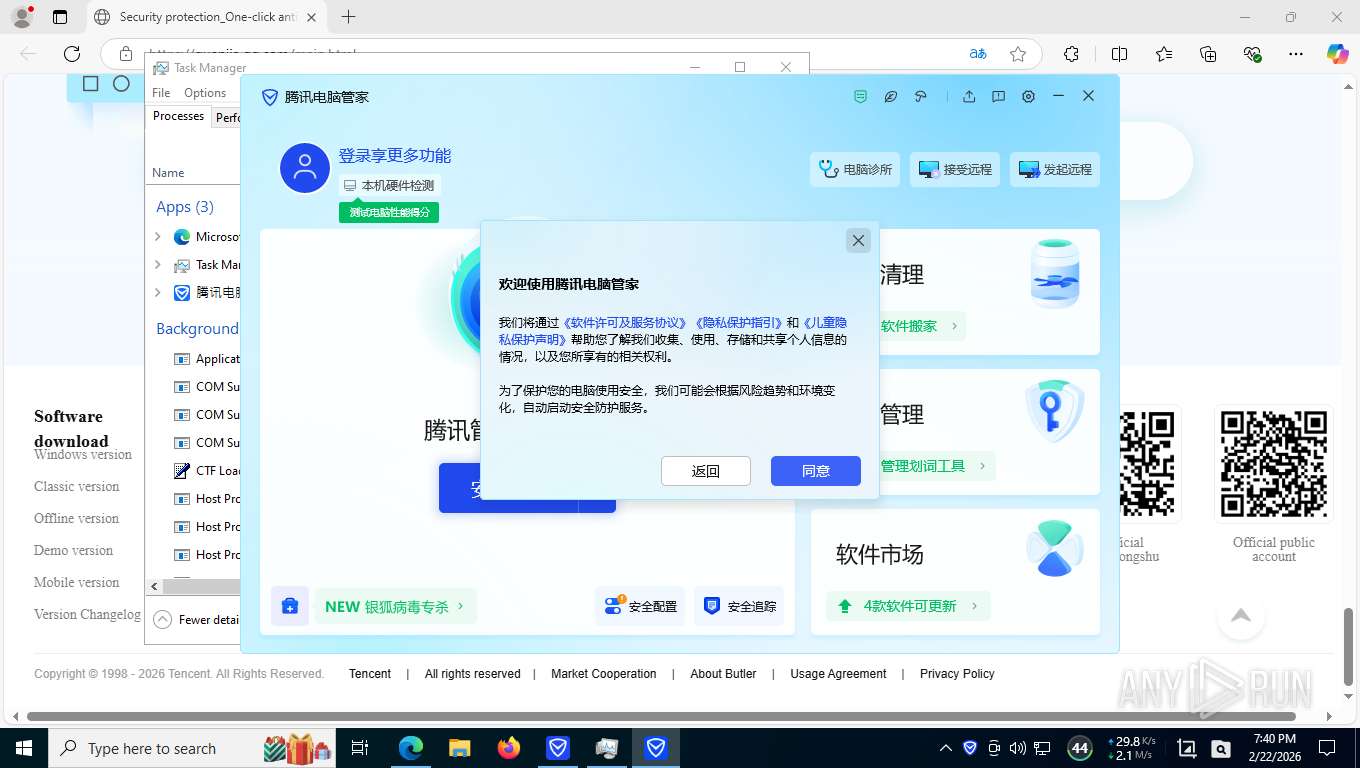The width and height of the screenshot is (1360, 768).
Task: Open 登录享更多功能 login link
Action: [395, 155]
